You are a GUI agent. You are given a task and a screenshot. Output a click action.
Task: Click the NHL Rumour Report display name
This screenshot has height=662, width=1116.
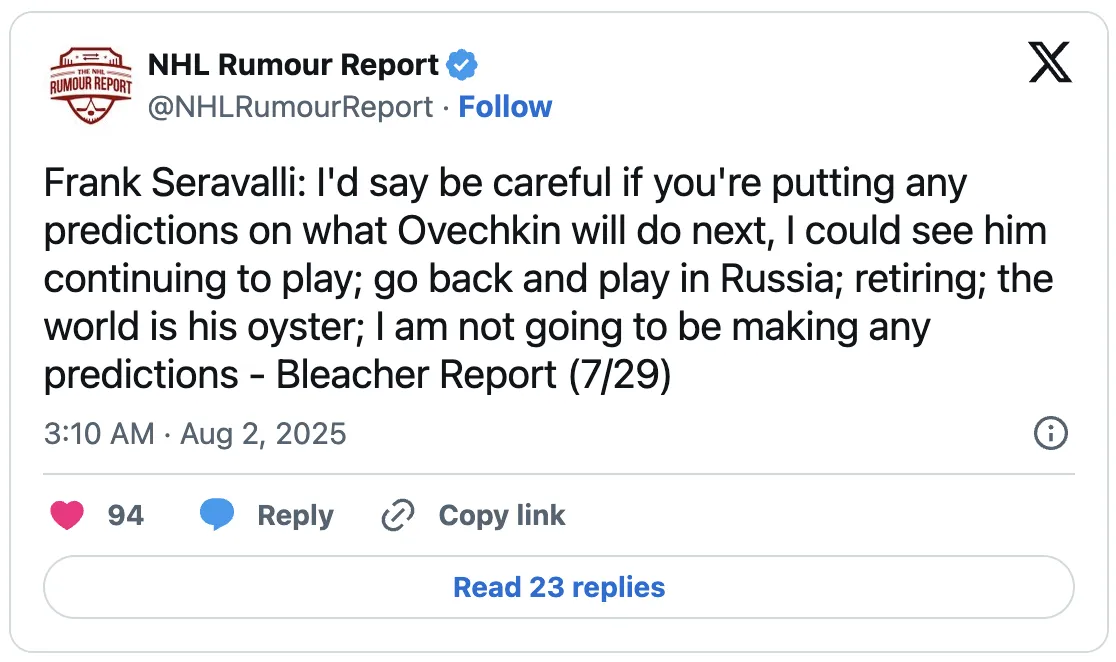tap(293, 65)
